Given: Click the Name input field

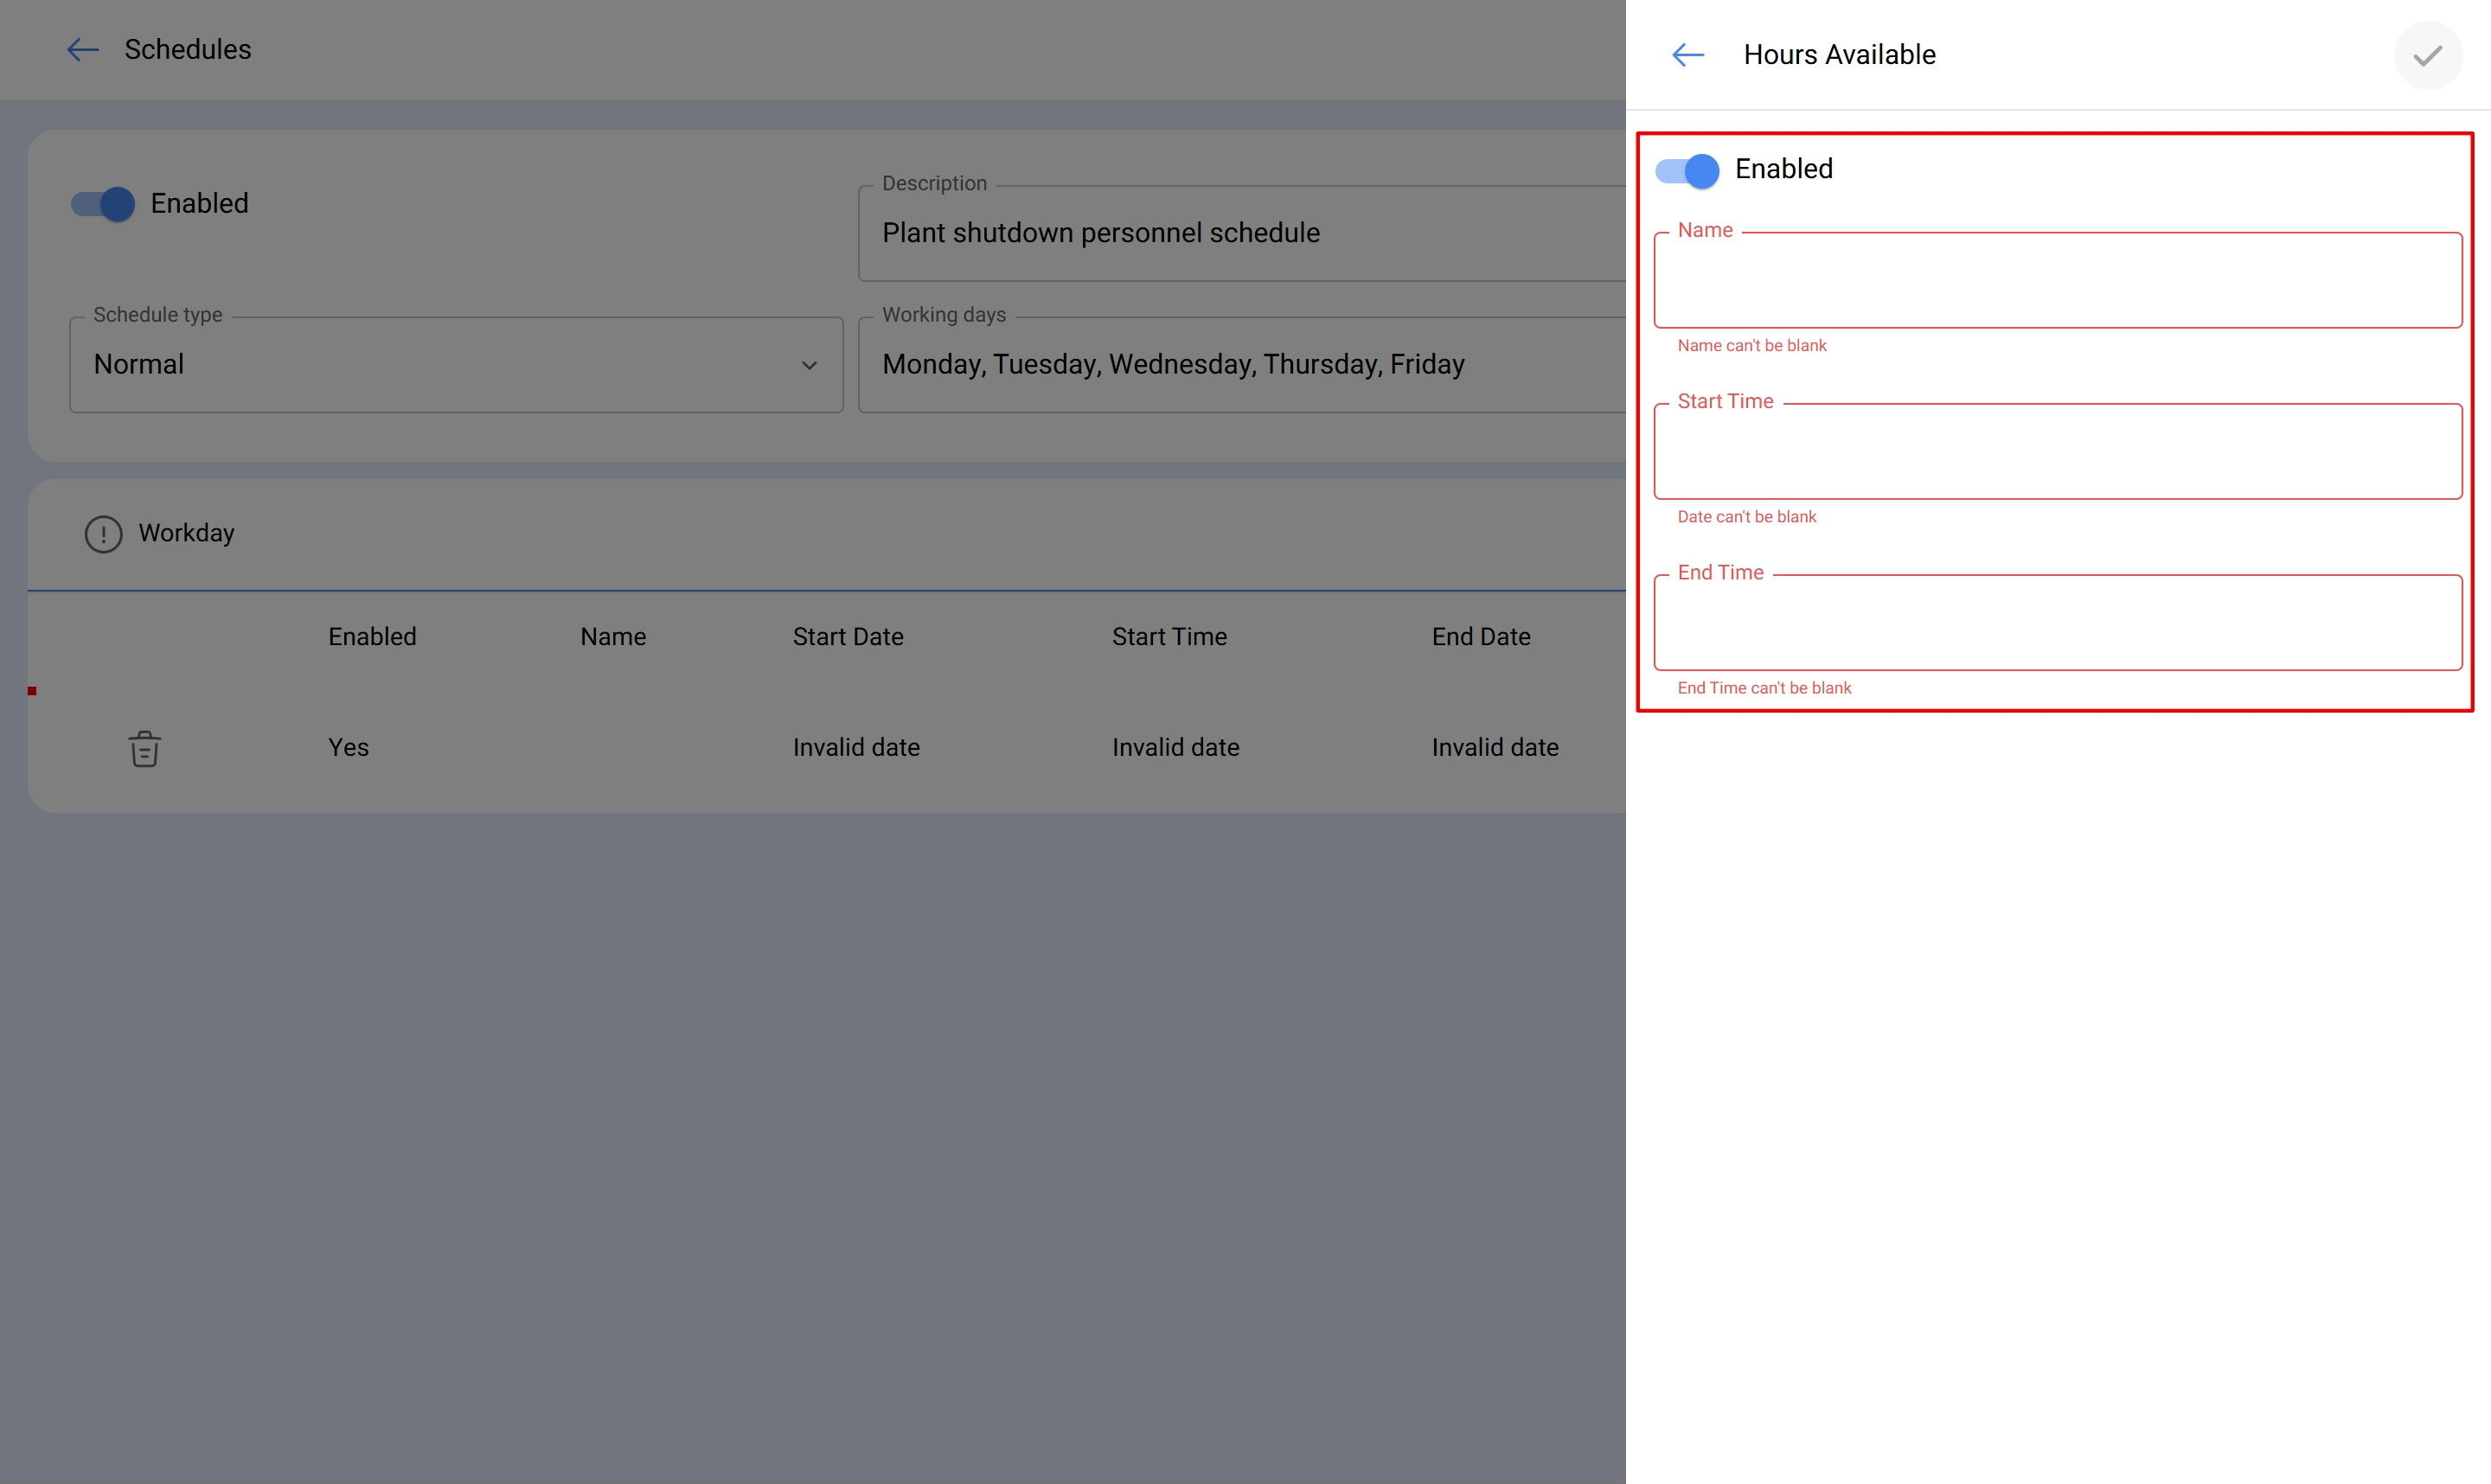Looking at the screenshot, I should [x=2057, y=281].
